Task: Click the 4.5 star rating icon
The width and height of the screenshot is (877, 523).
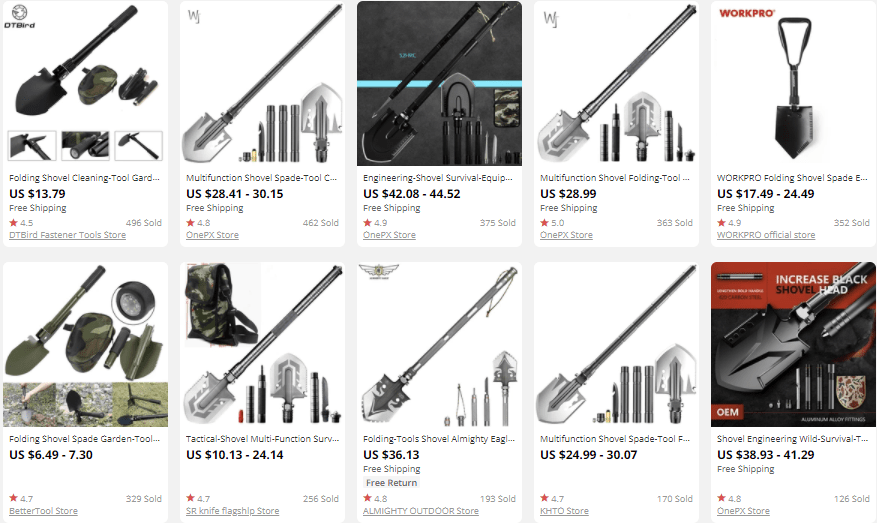Action: tap(13, 223)
